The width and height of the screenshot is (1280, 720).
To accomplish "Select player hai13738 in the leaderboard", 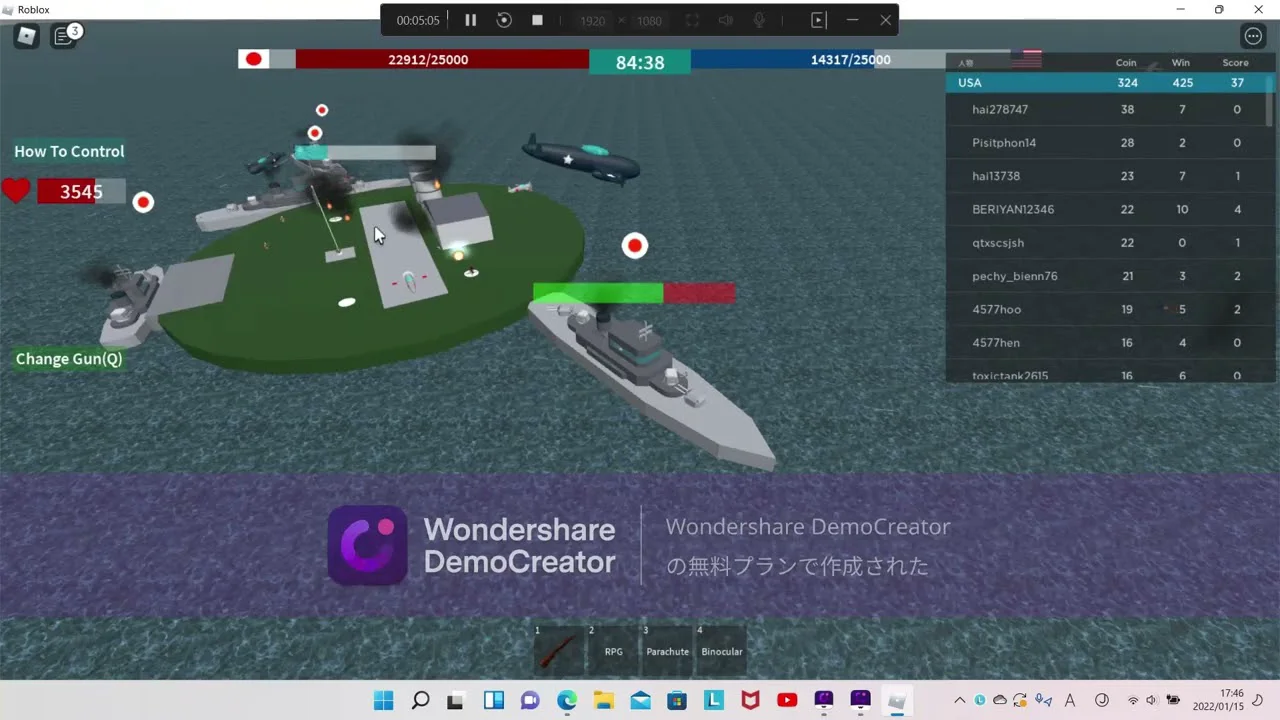I will (1106, 176).
